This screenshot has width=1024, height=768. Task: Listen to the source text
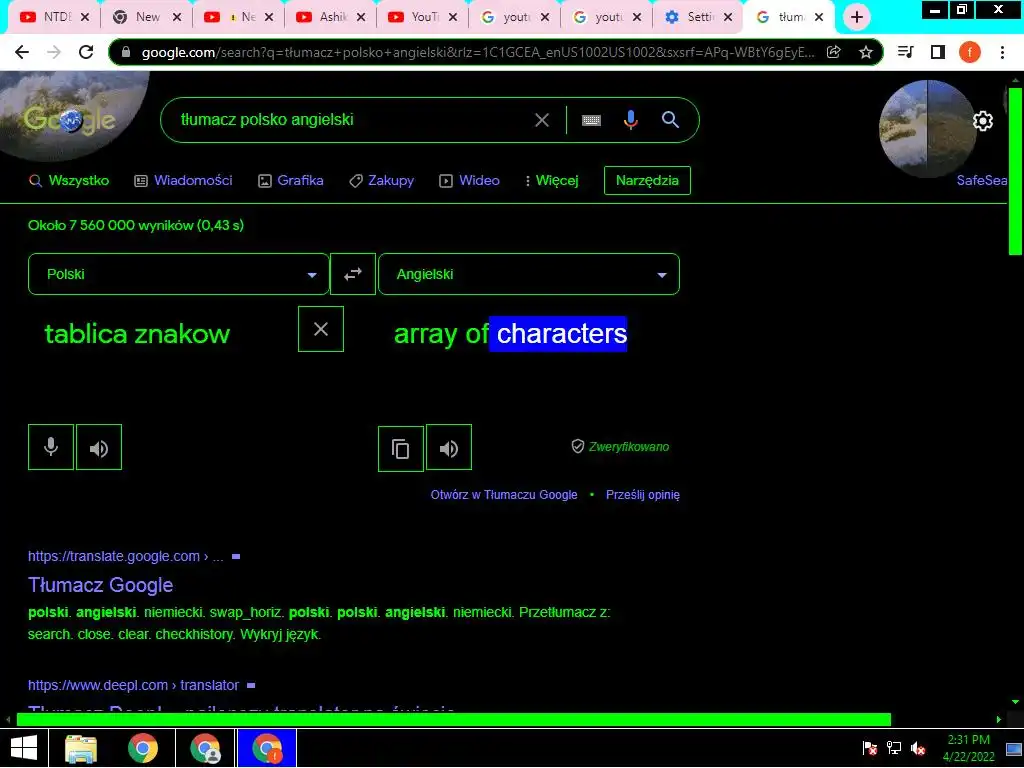[x=99, y=447]
